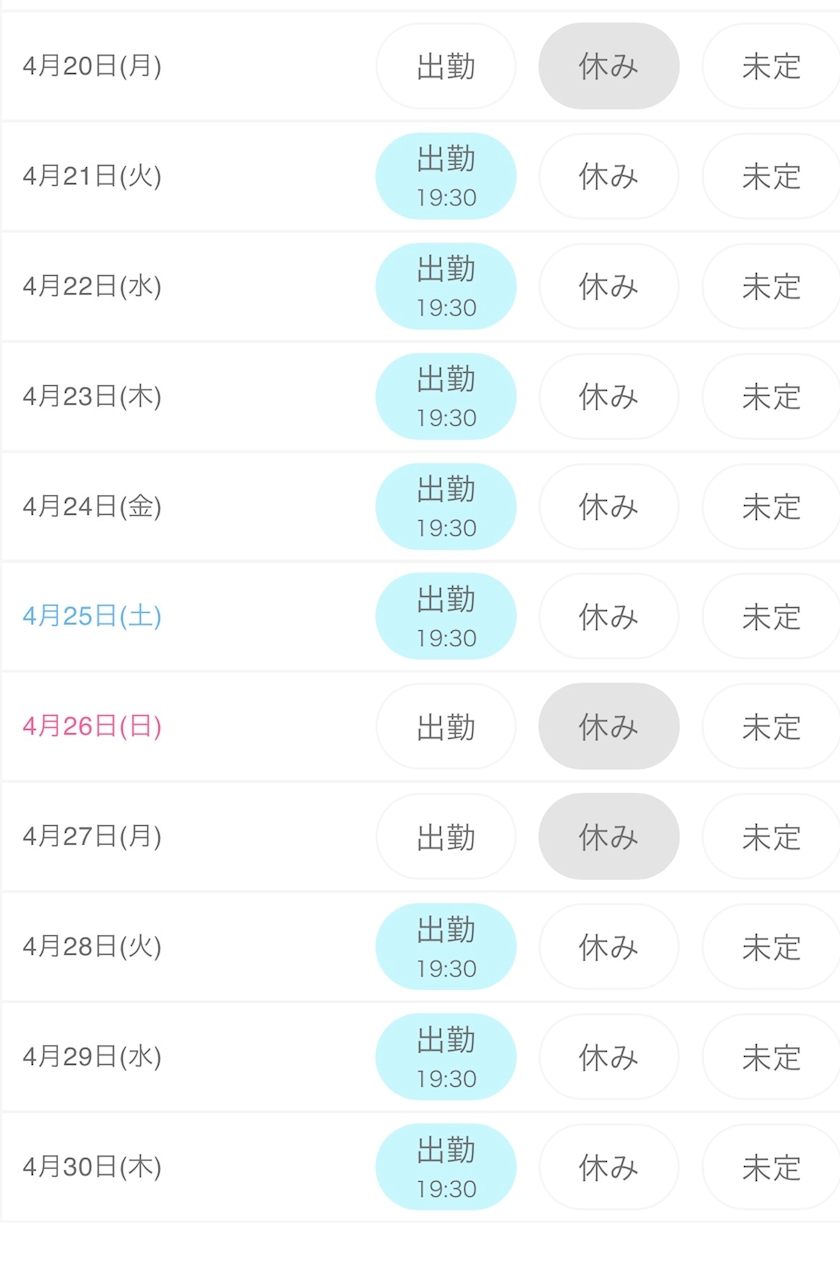
Task: Select 未定 for 4月29日(水)
Action: [x=771, y=1056]
